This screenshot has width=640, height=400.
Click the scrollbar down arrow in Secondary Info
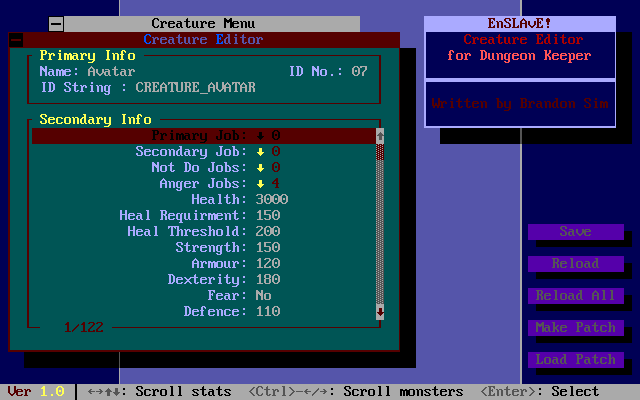point(380,312)
